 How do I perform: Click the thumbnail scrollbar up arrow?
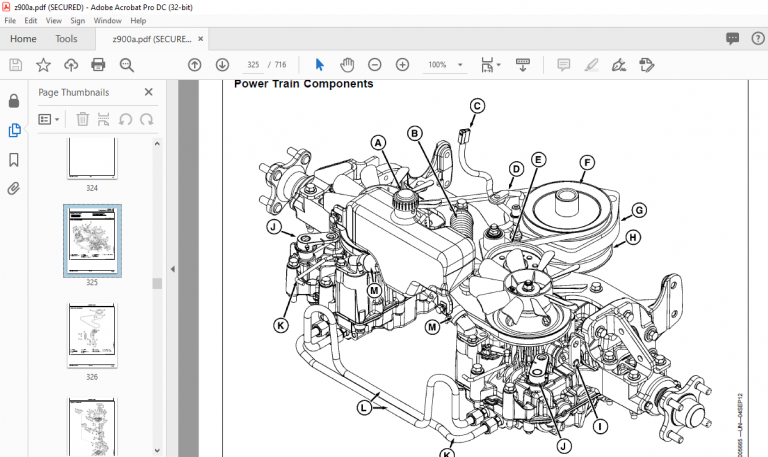coord(157,144)
